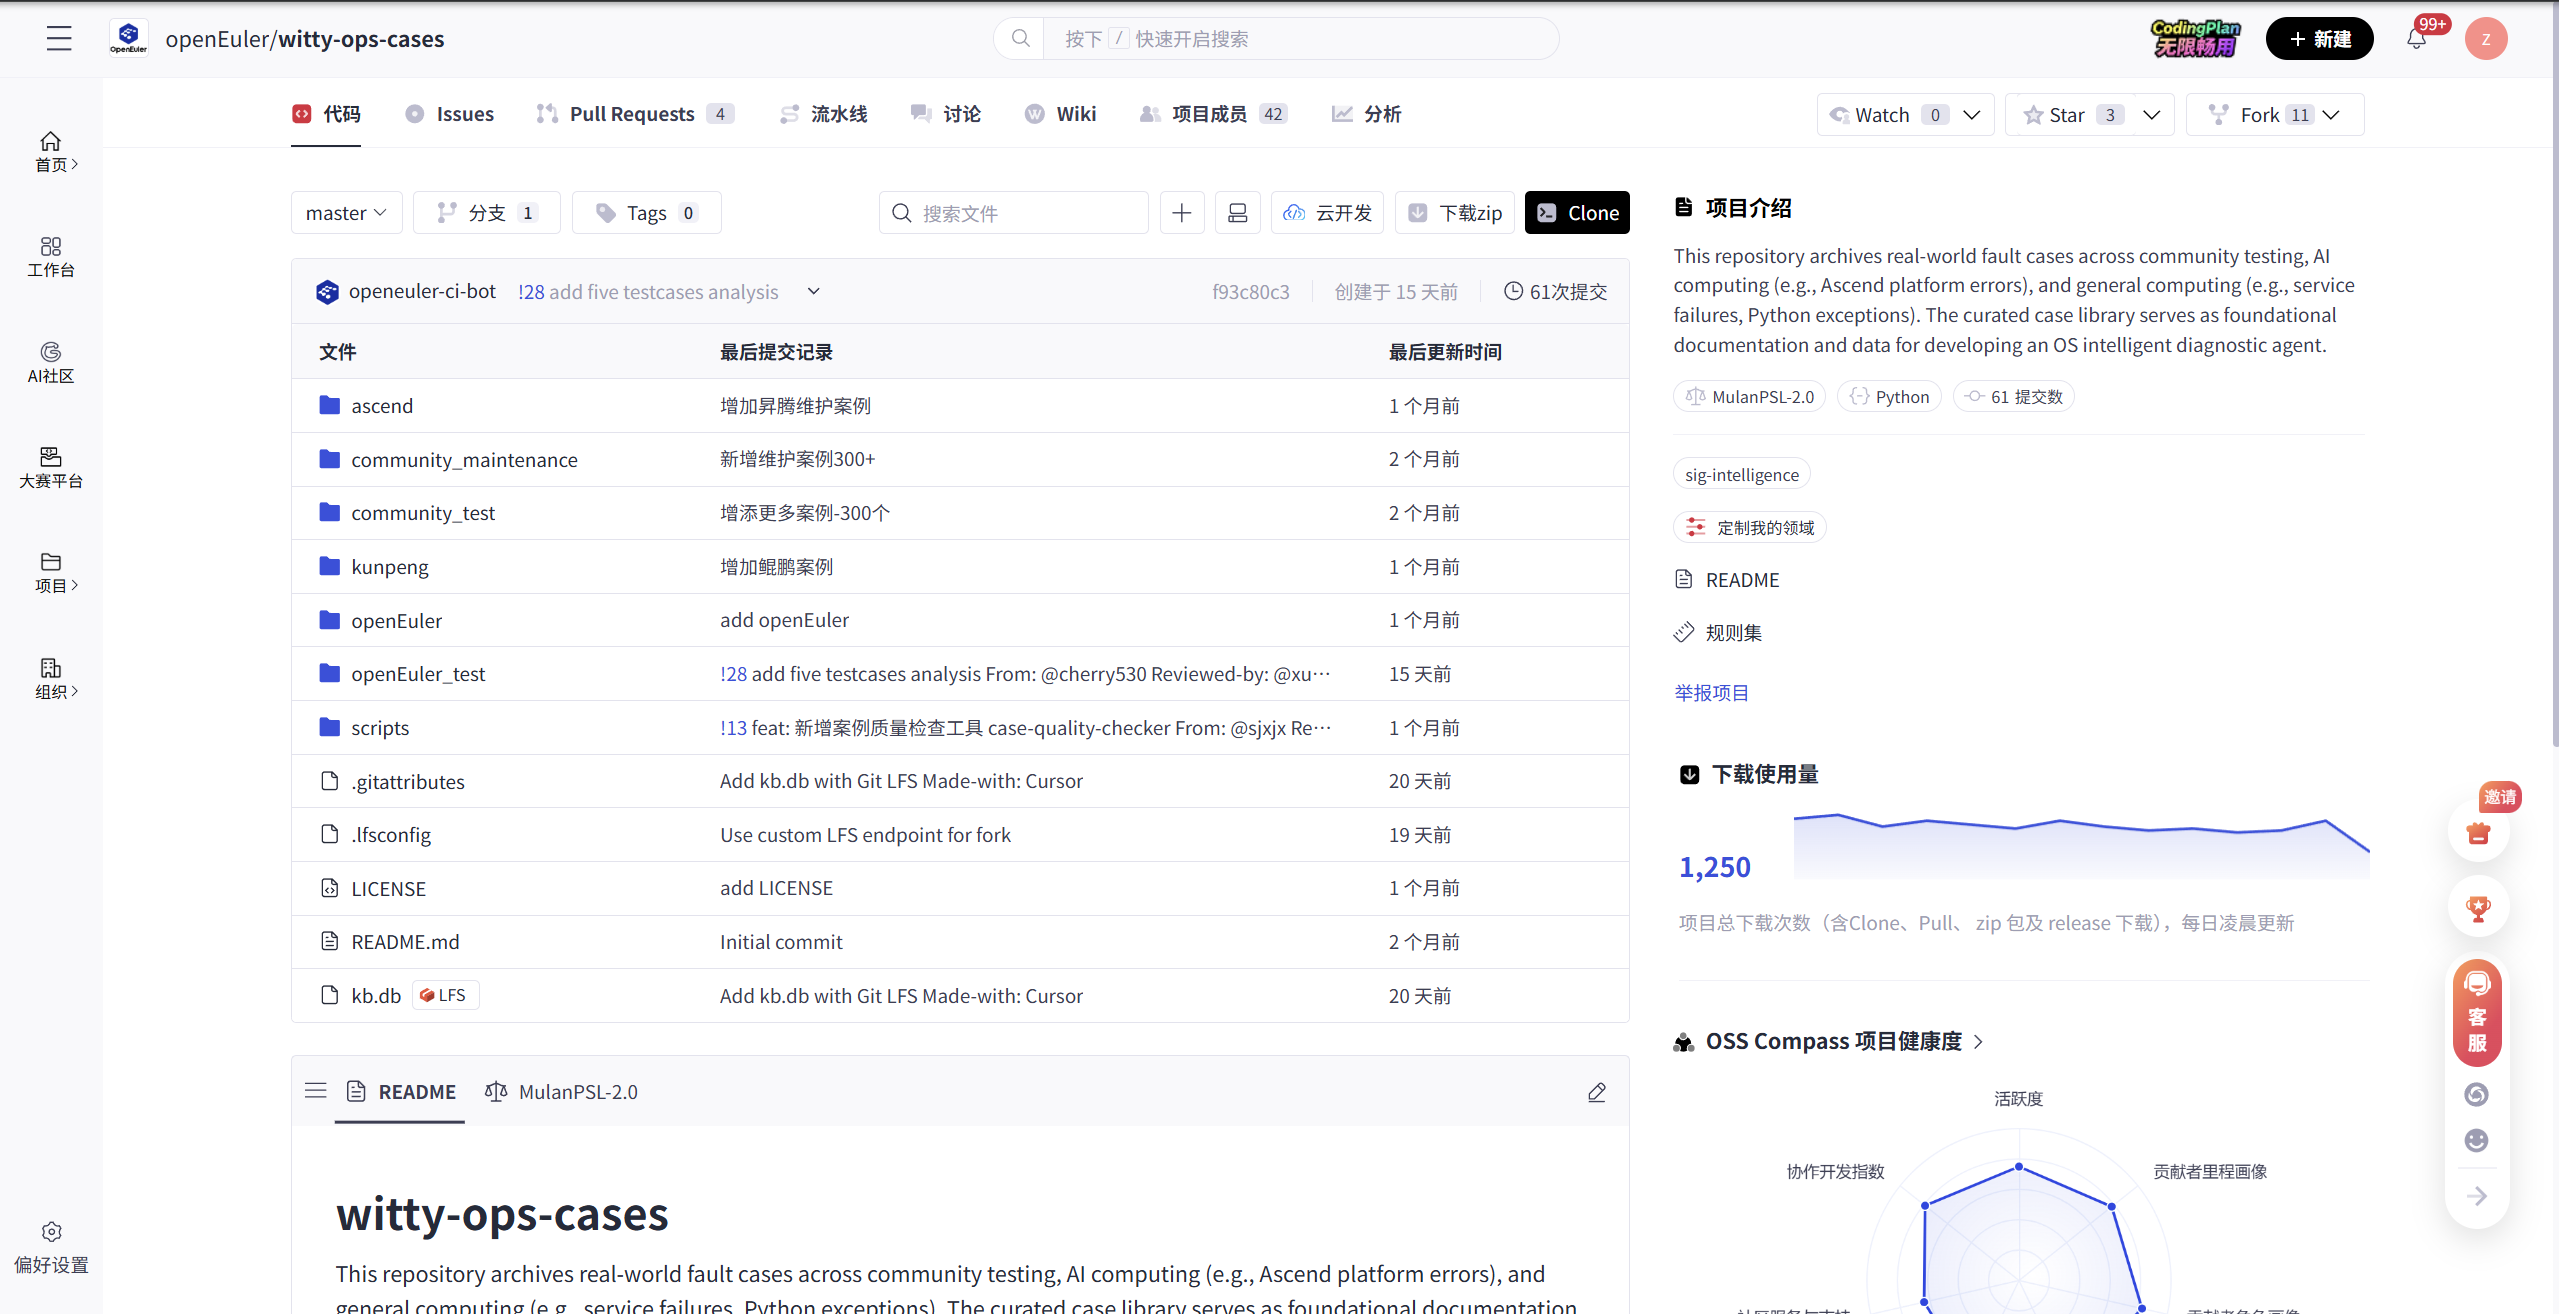Click the Clone button
The image size is (2559, 1314).
pyautogui.click(x=1577, y=213)
